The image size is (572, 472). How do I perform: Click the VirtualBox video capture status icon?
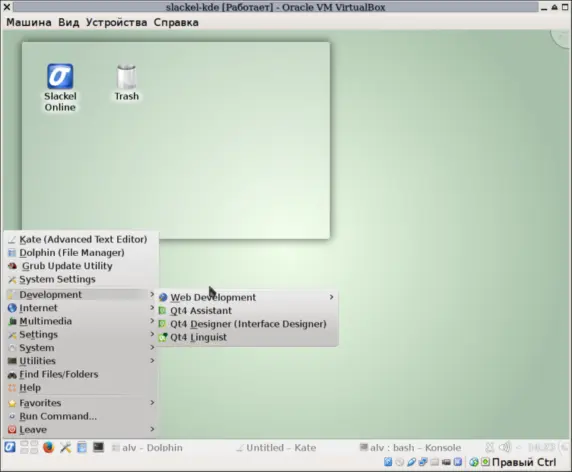click(446, 462)
